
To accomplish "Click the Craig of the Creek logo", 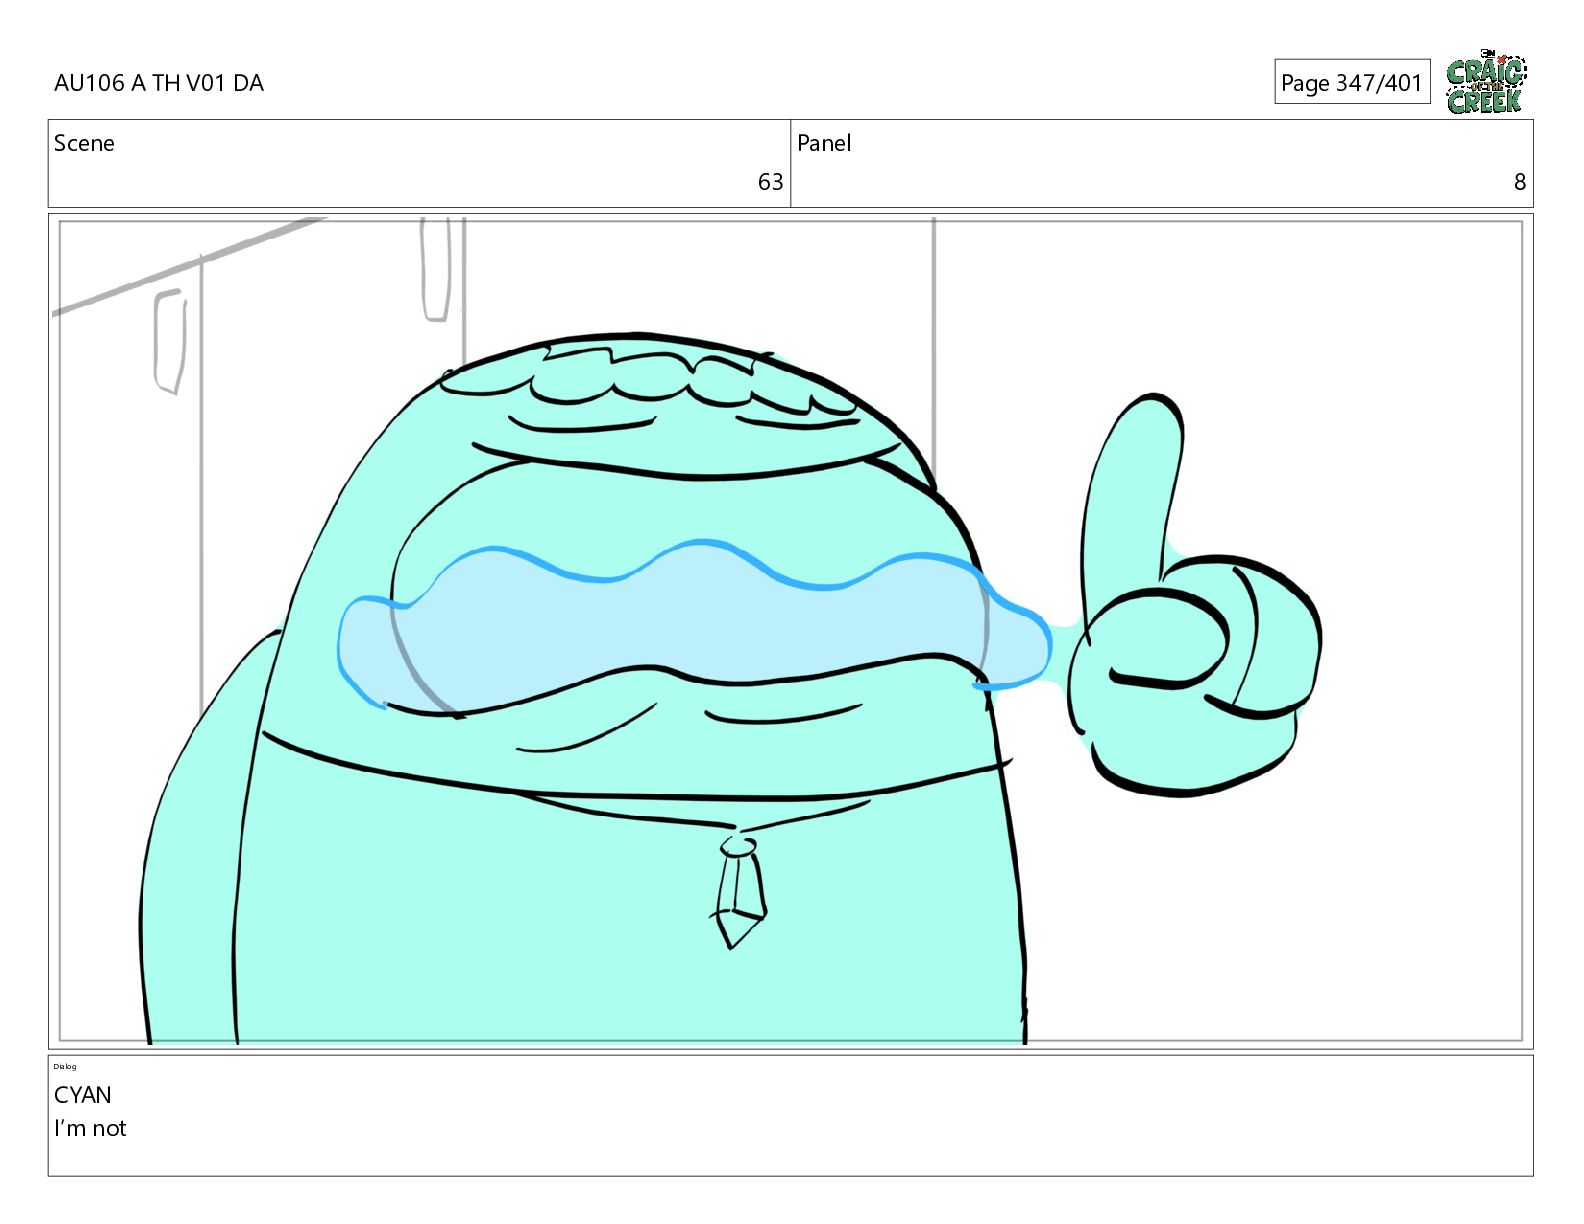I will tap(1486, 82).
